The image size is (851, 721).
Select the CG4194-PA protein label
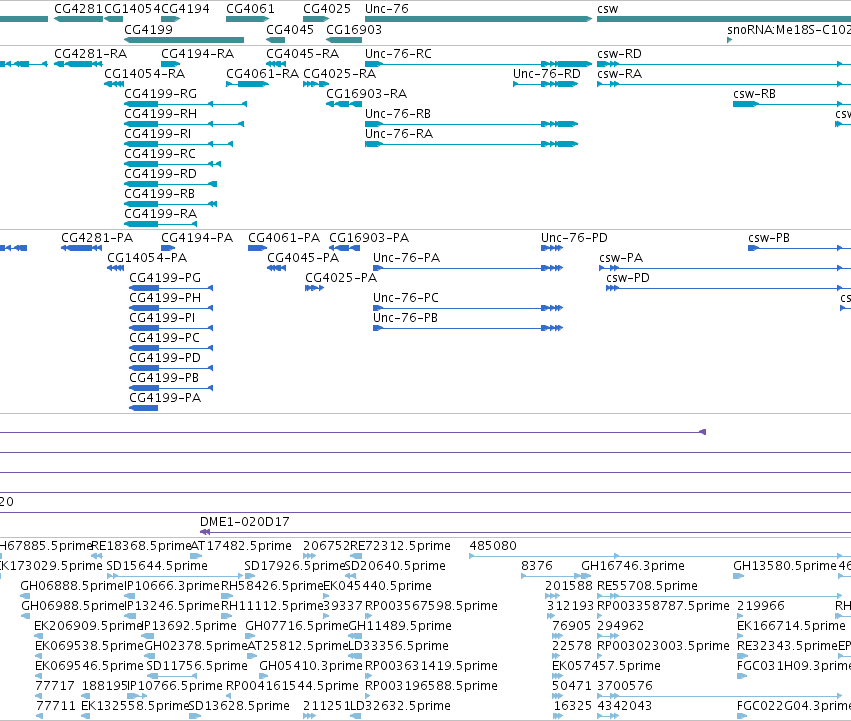point(197,238)
